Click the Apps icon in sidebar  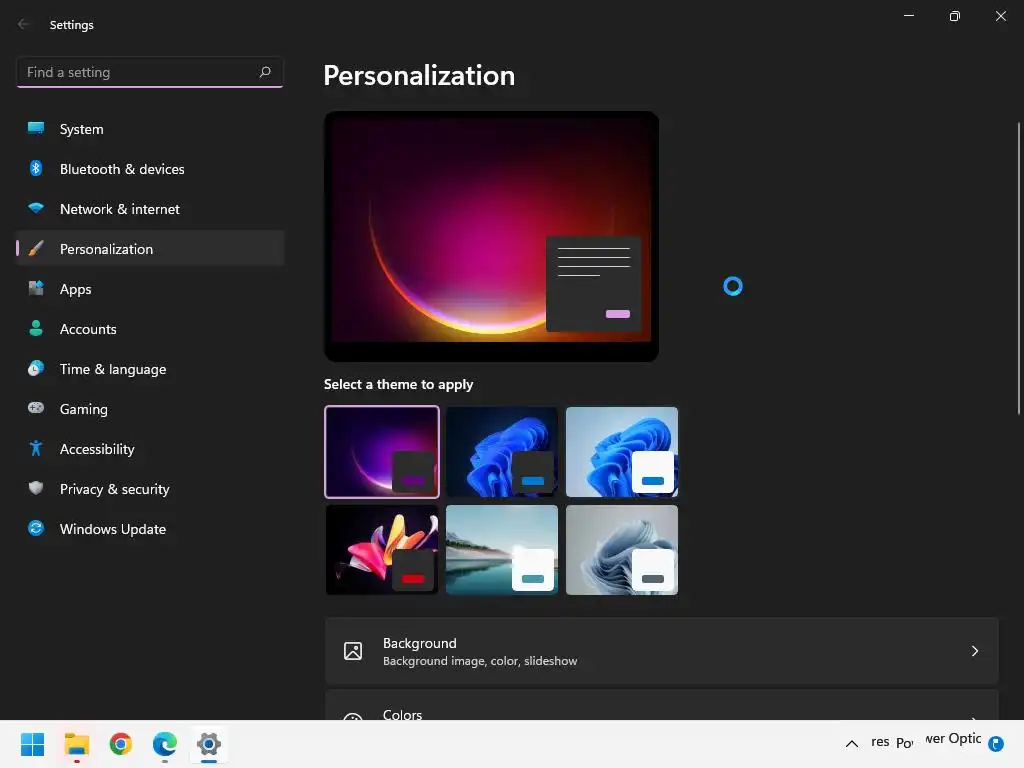click(36, 288)
